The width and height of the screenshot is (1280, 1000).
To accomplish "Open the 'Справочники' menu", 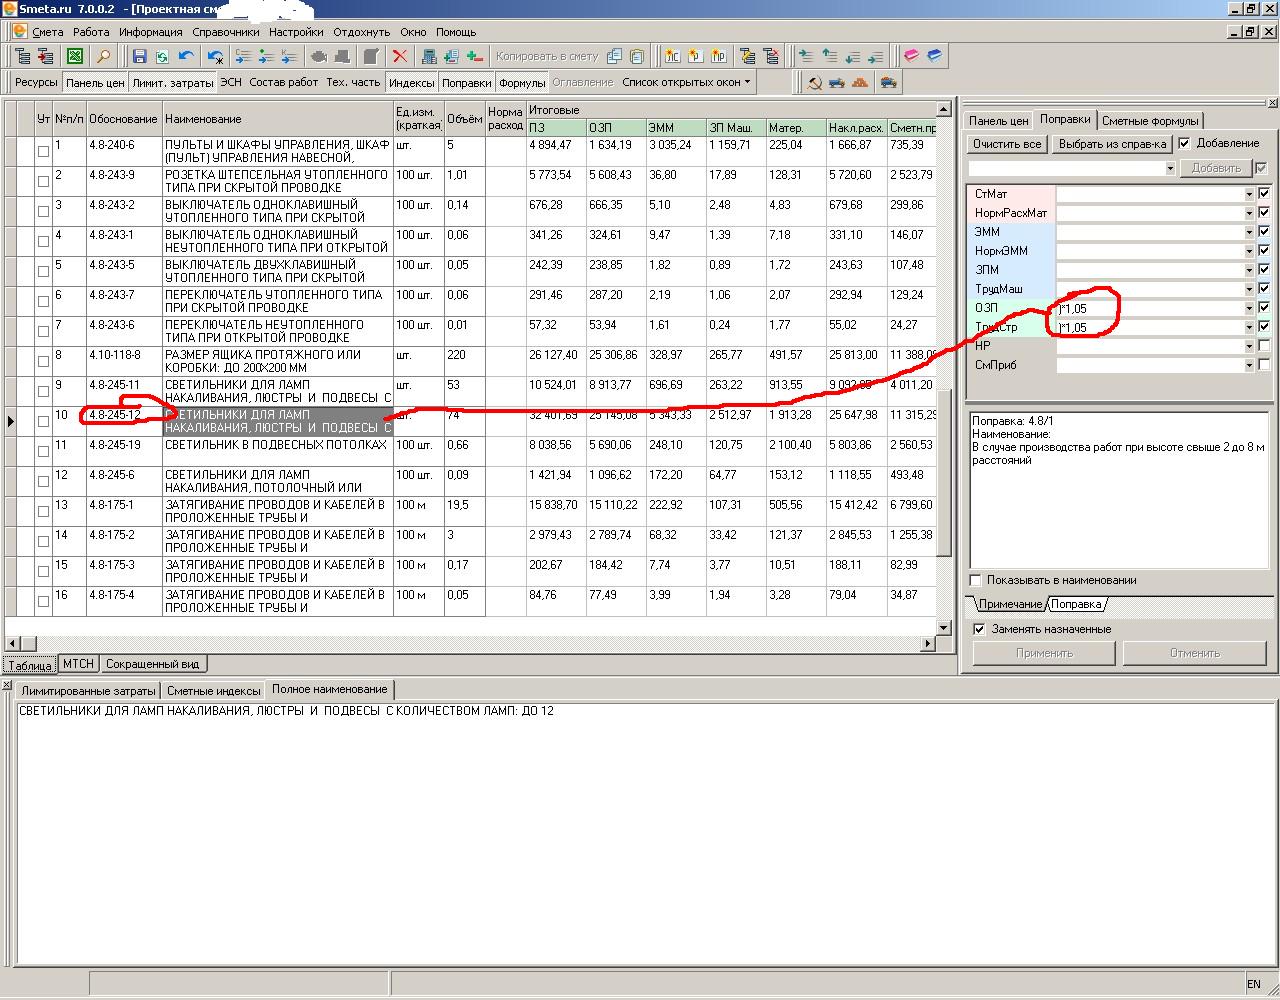I will [225, 32].
